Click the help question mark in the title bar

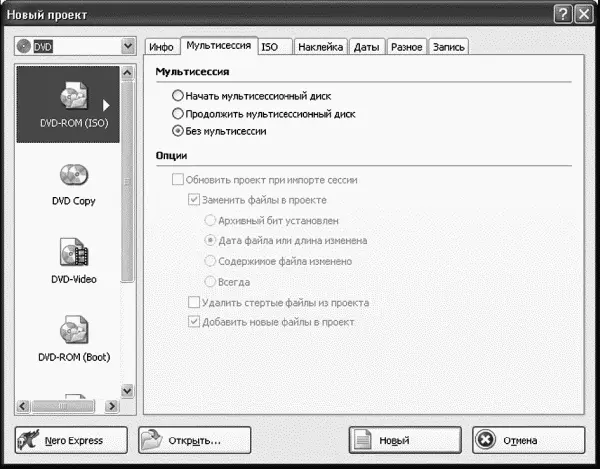tap(562, 15)
